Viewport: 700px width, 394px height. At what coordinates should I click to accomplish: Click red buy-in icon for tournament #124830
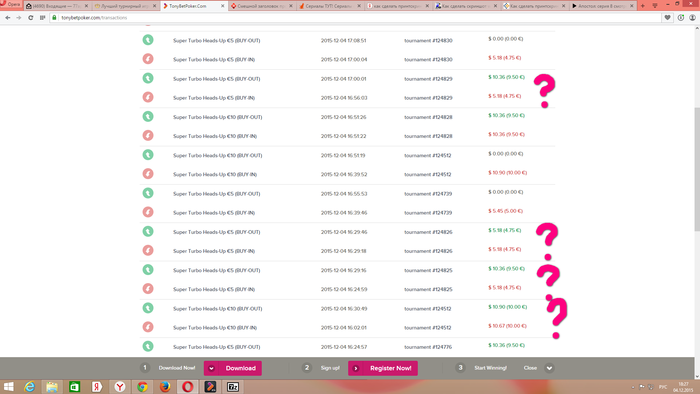tap(148, 59)
